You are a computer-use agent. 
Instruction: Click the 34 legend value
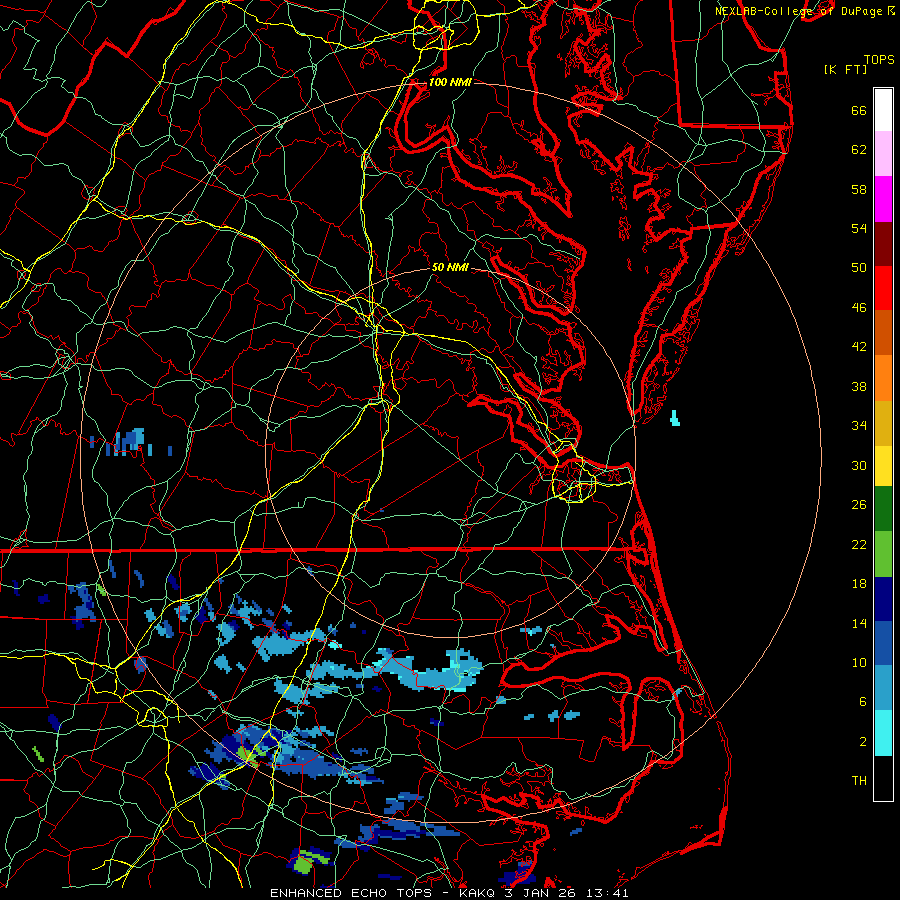coord(859,426)
